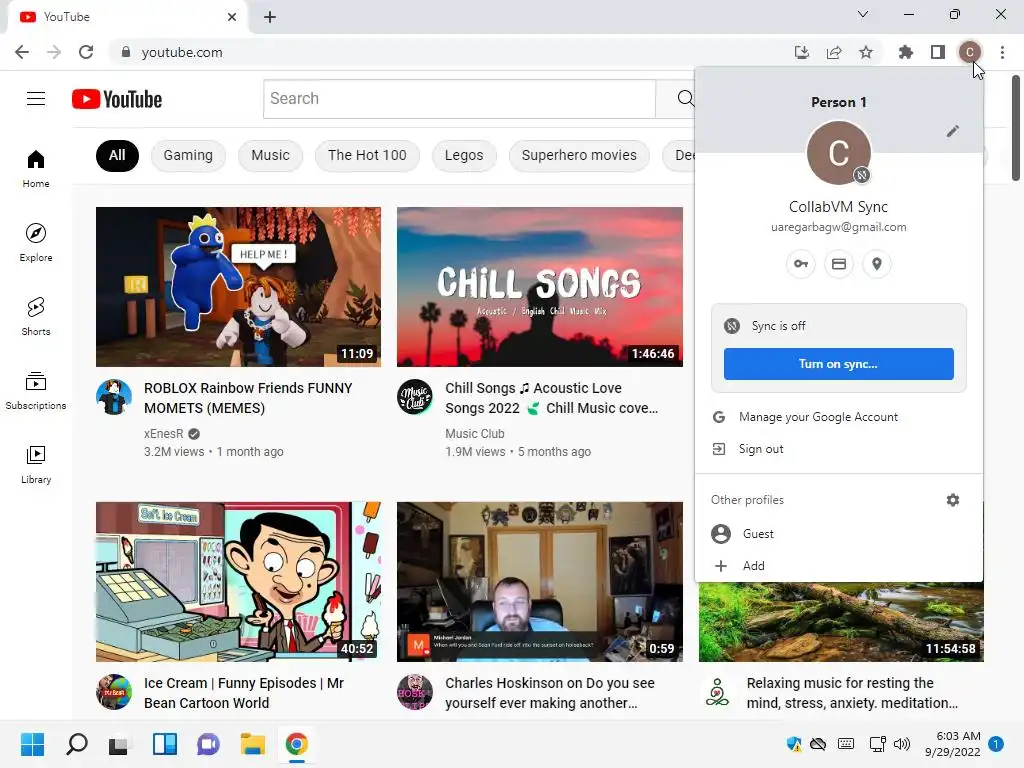Click the address bar URL youtube.com
Viewport: 1024px width, 768px height.
coord(182,52)
